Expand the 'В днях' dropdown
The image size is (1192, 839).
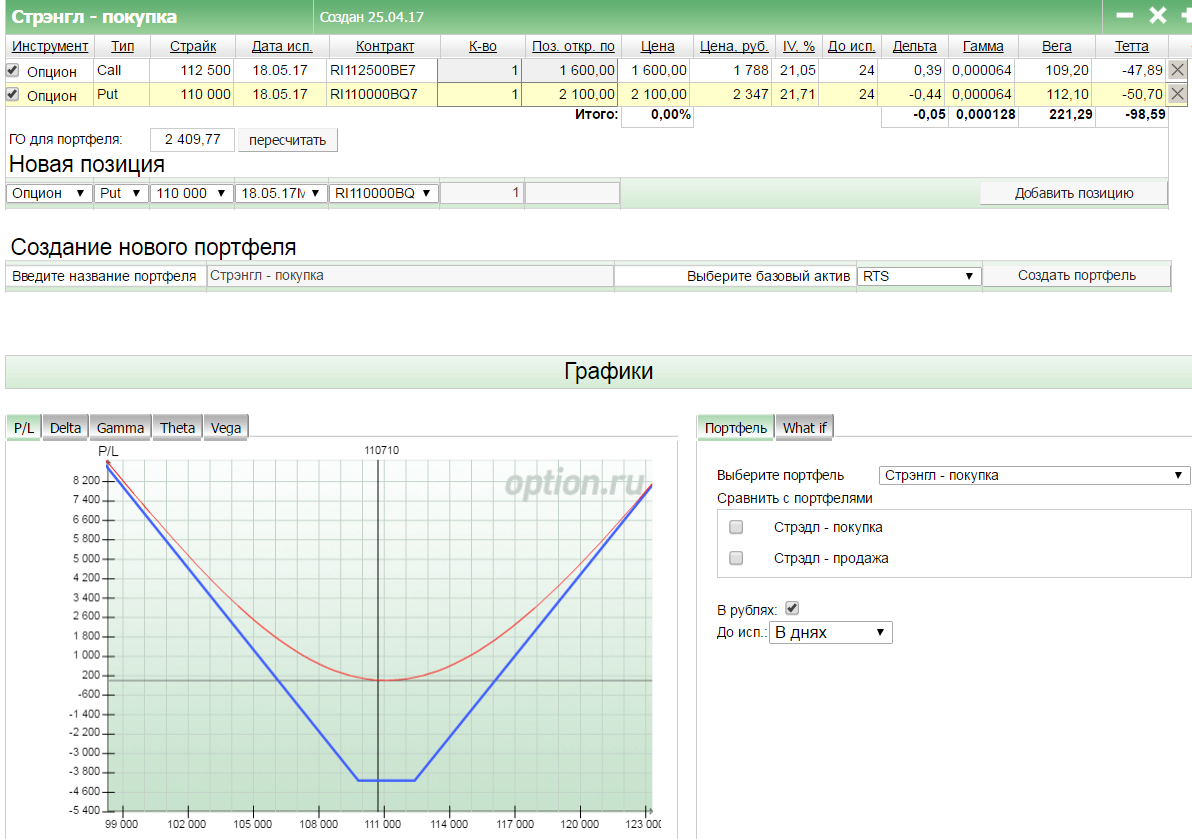[830, 633]
